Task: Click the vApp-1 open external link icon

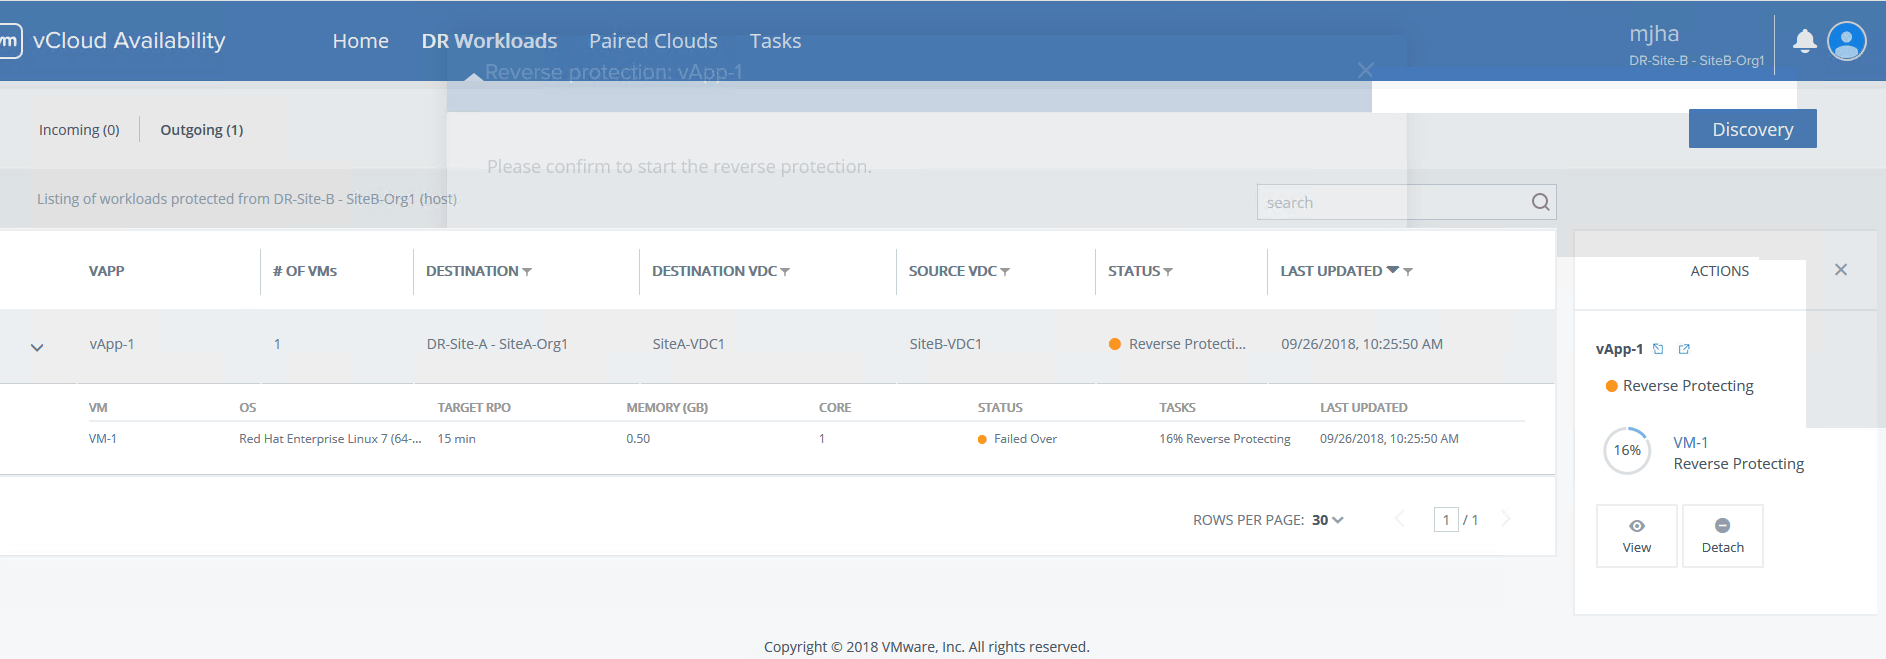Action: [1684, 349]
